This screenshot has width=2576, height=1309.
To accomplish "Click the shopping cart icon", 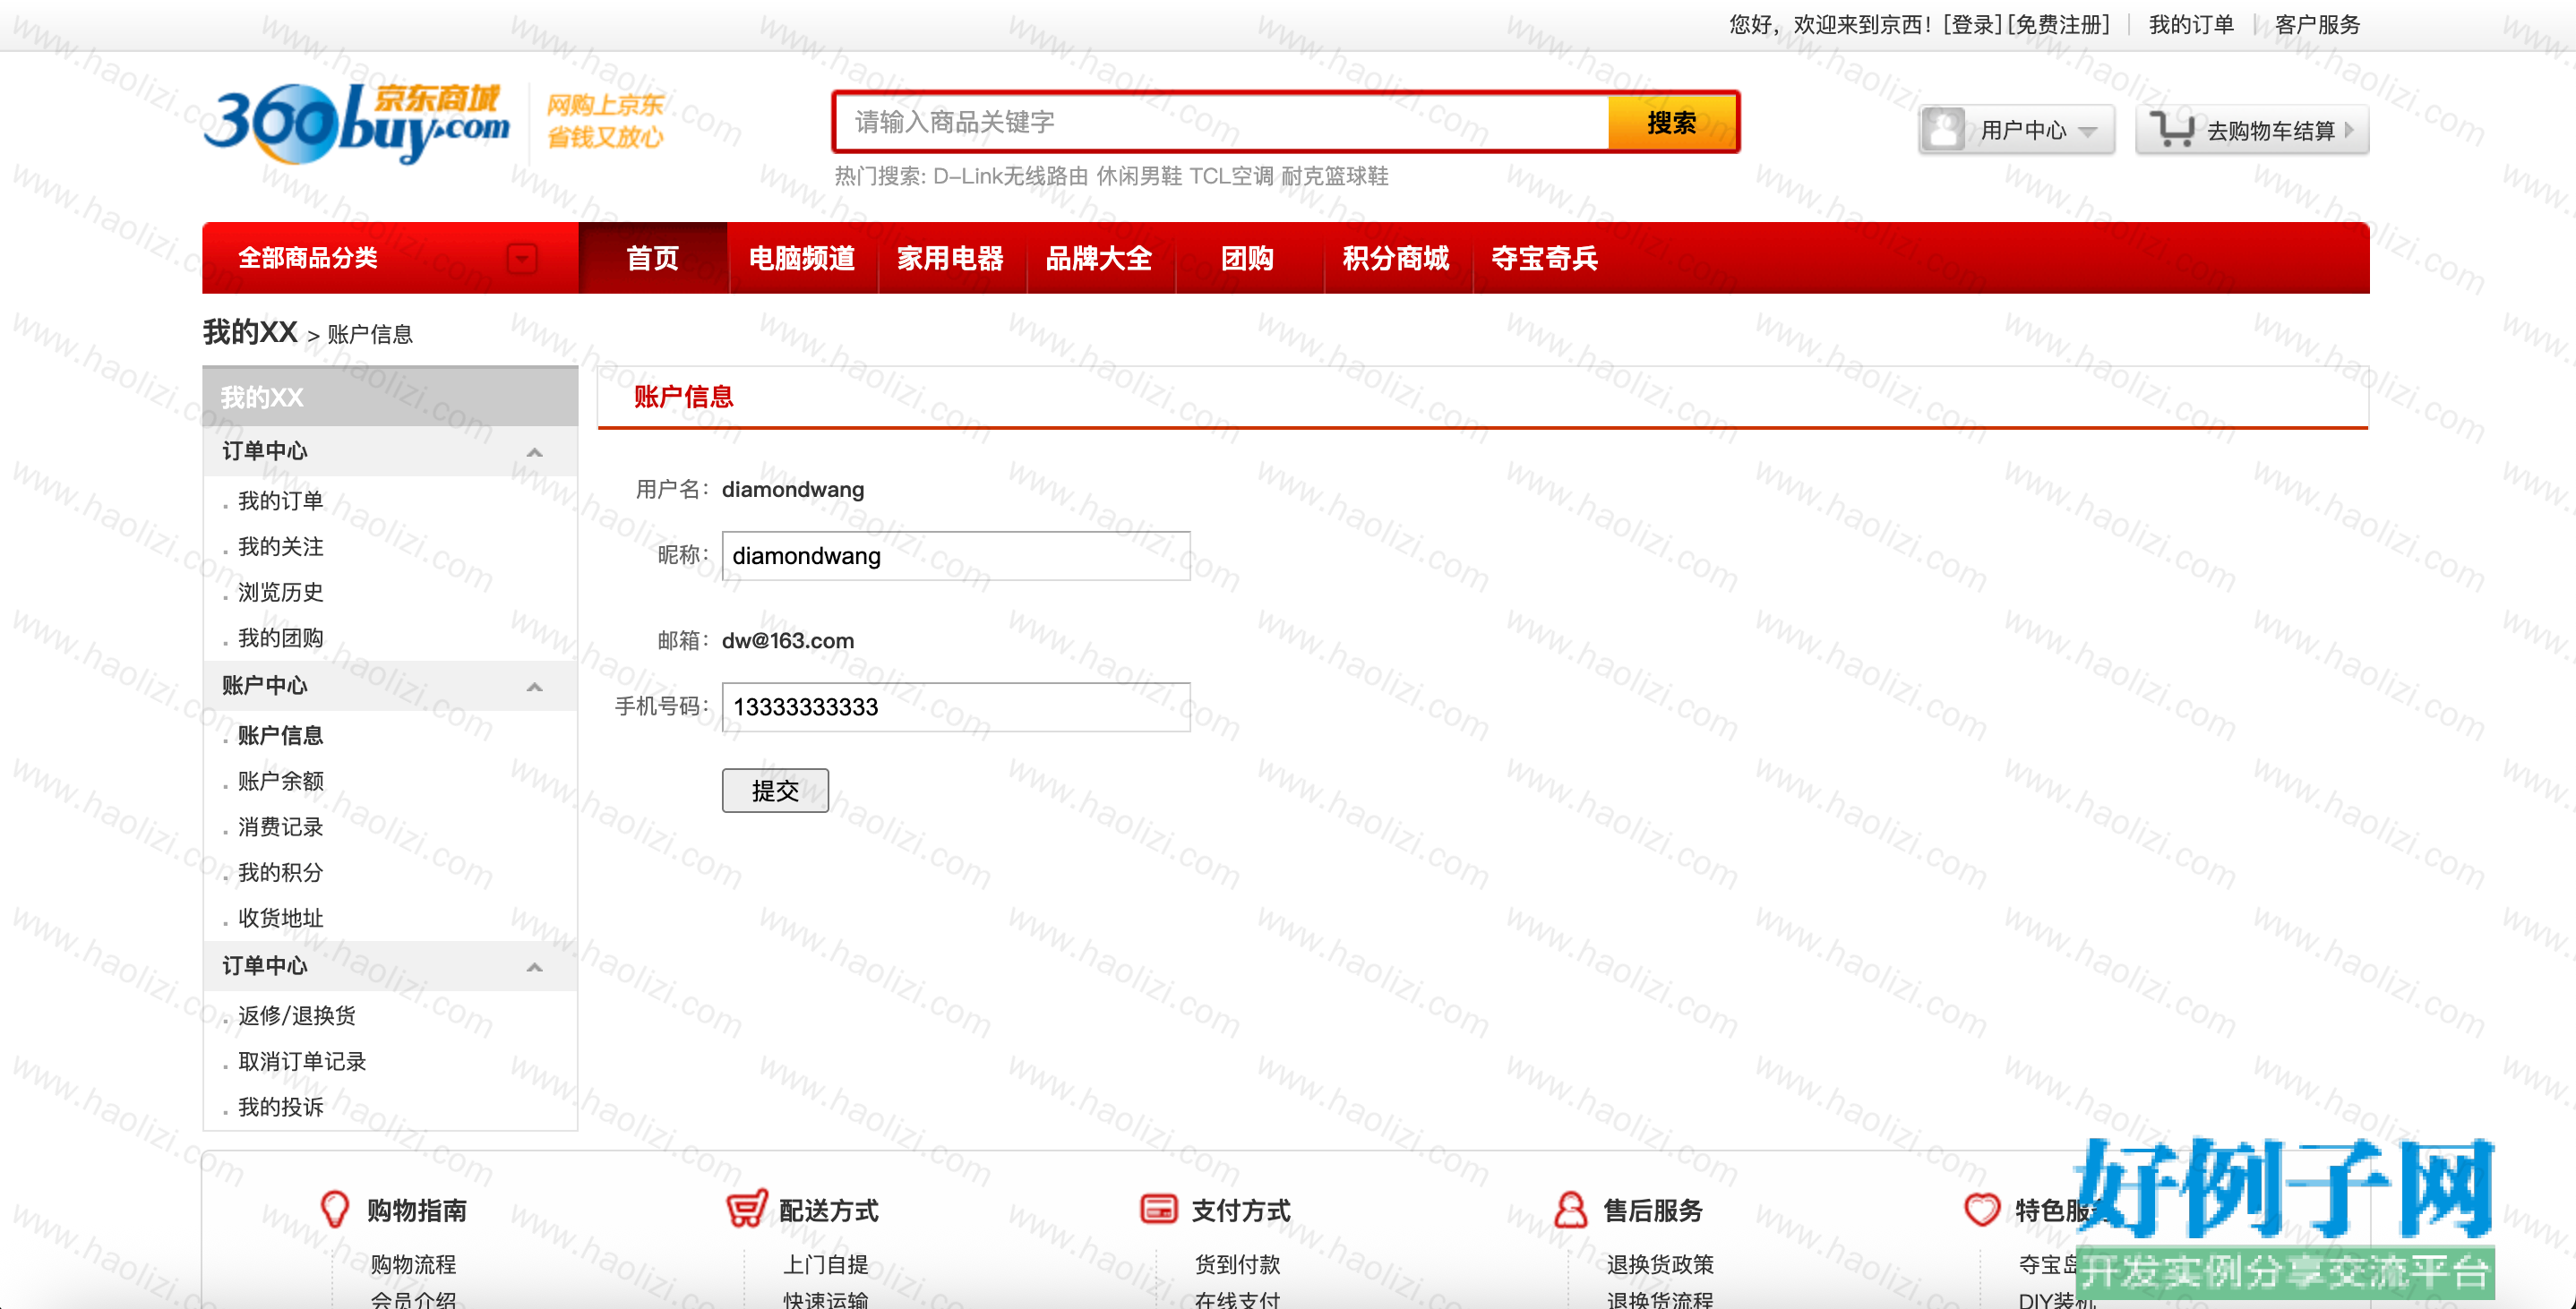I will [x=2172, y=130].
